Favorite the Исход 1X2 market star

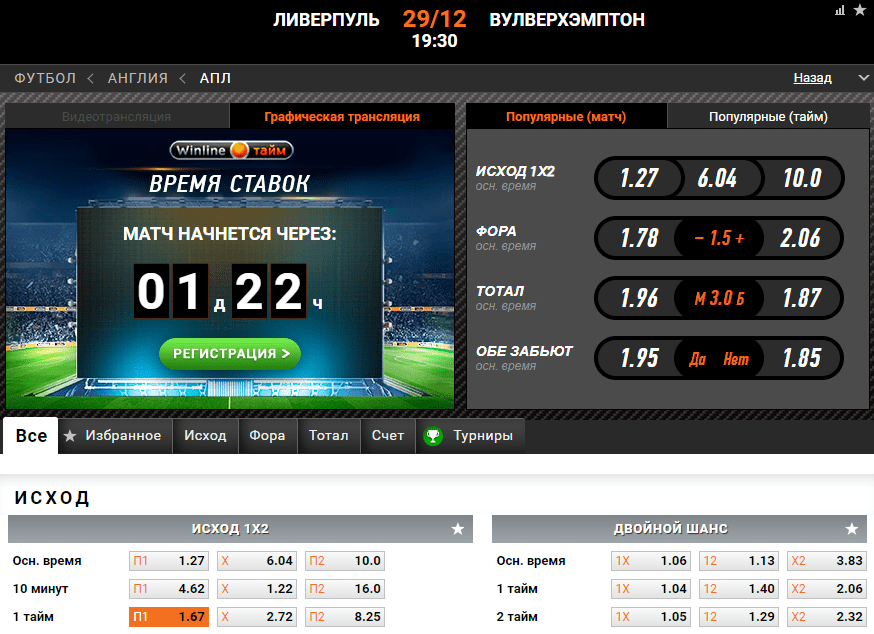point(458,529)
